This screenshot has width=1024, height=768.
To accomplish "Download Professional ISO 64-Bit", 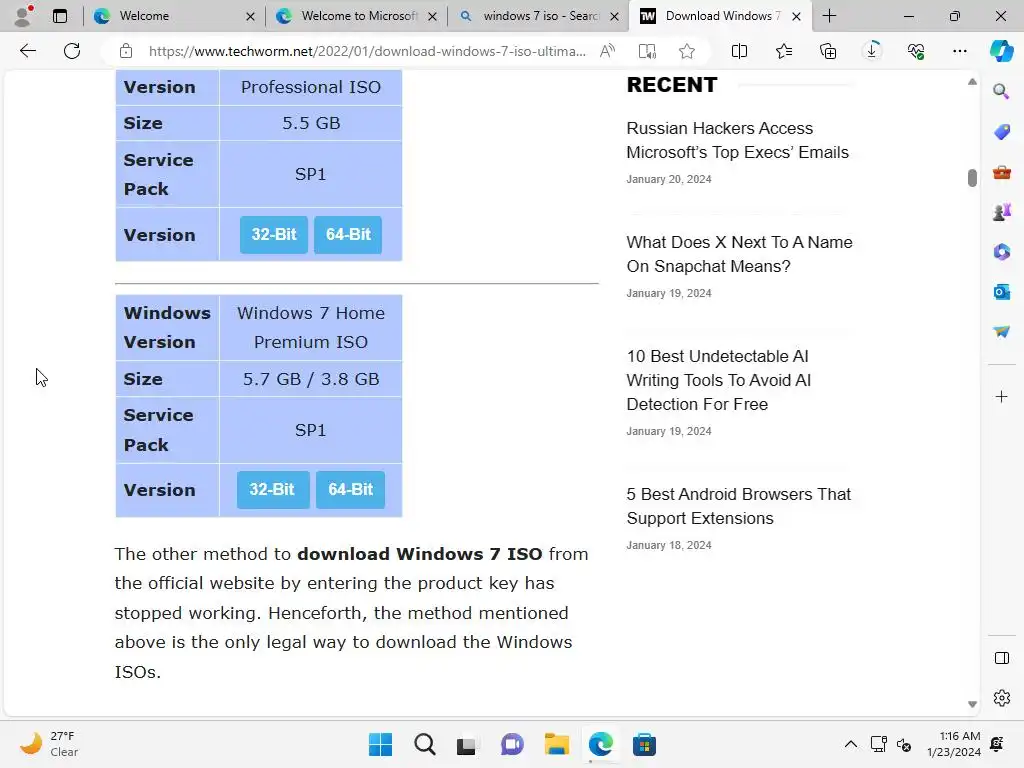I will [348, 234].
